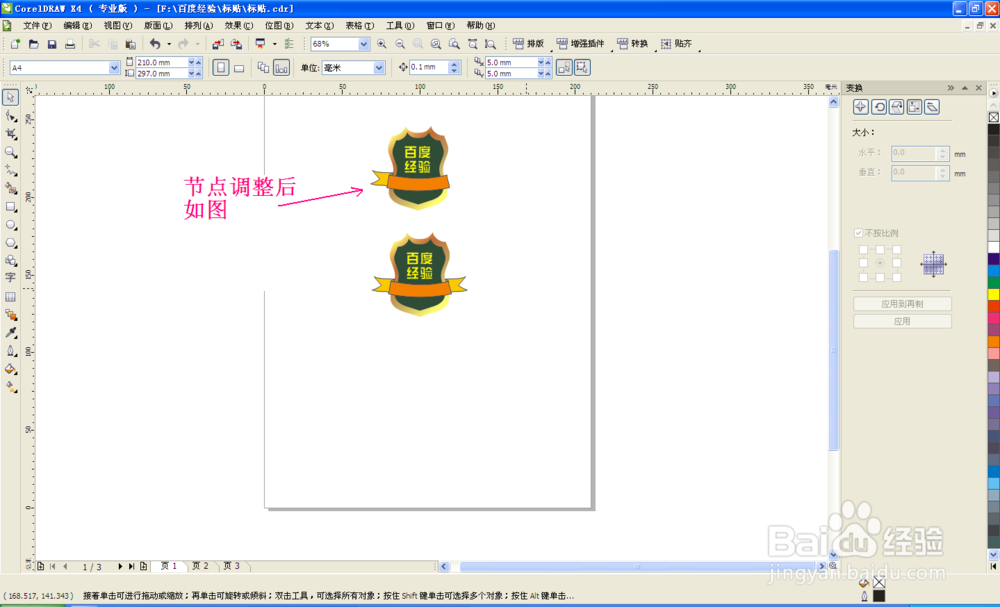
Task: Switch to the 页 2 page tab
Action: pyautogui.click(x=200, y=565)
